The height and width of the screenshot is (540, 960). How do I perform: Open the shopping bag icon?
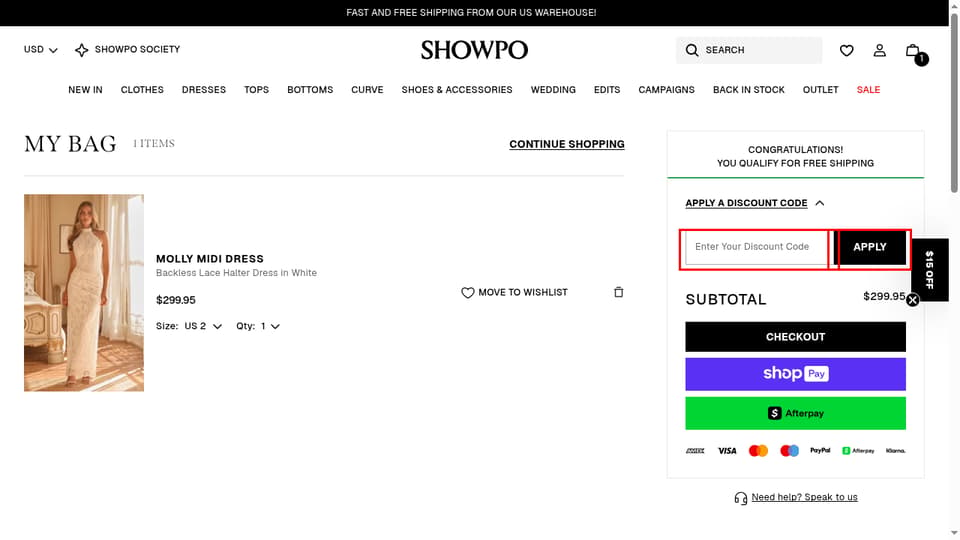coord(915,53)
